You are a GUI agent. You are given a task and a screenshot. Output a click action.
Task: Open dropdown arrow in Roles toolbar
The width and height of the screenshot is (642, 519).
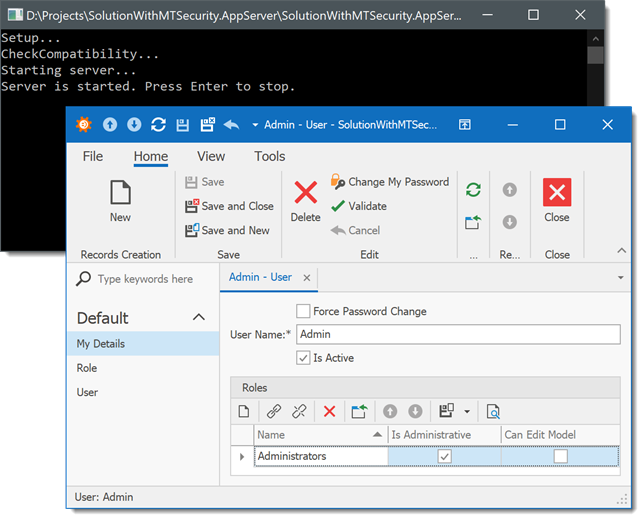click(x=467, y=411)
